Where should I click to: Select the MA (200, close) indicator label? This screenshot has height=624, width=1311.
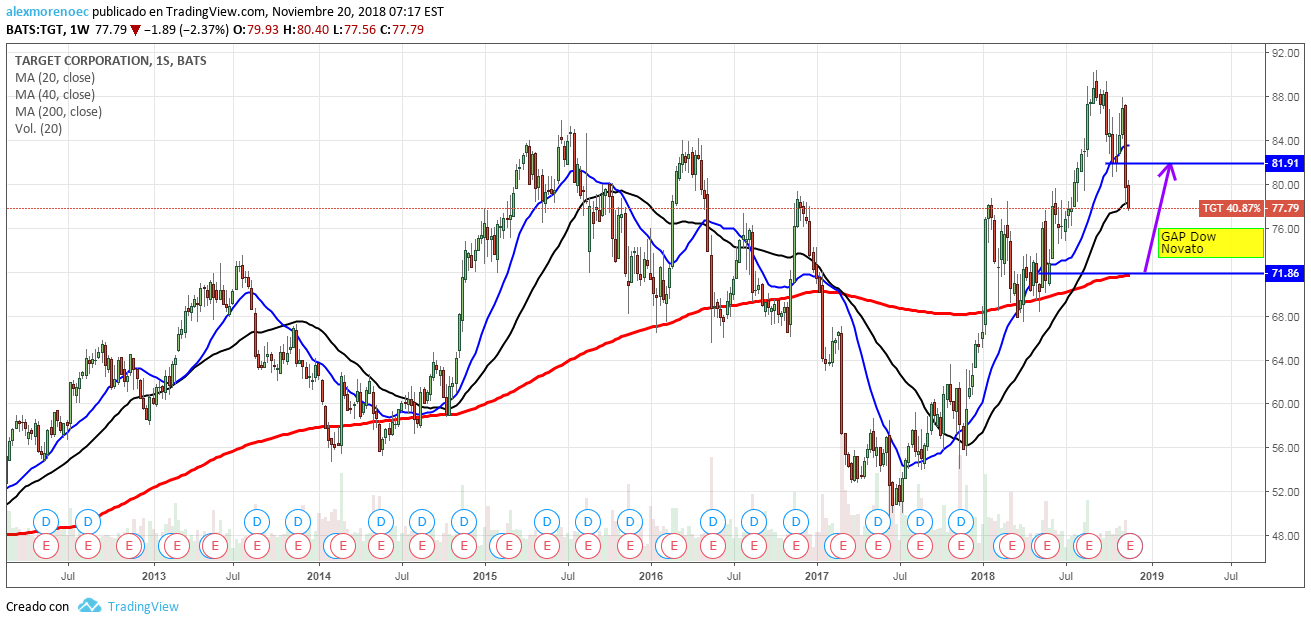(x=58, y=111)
